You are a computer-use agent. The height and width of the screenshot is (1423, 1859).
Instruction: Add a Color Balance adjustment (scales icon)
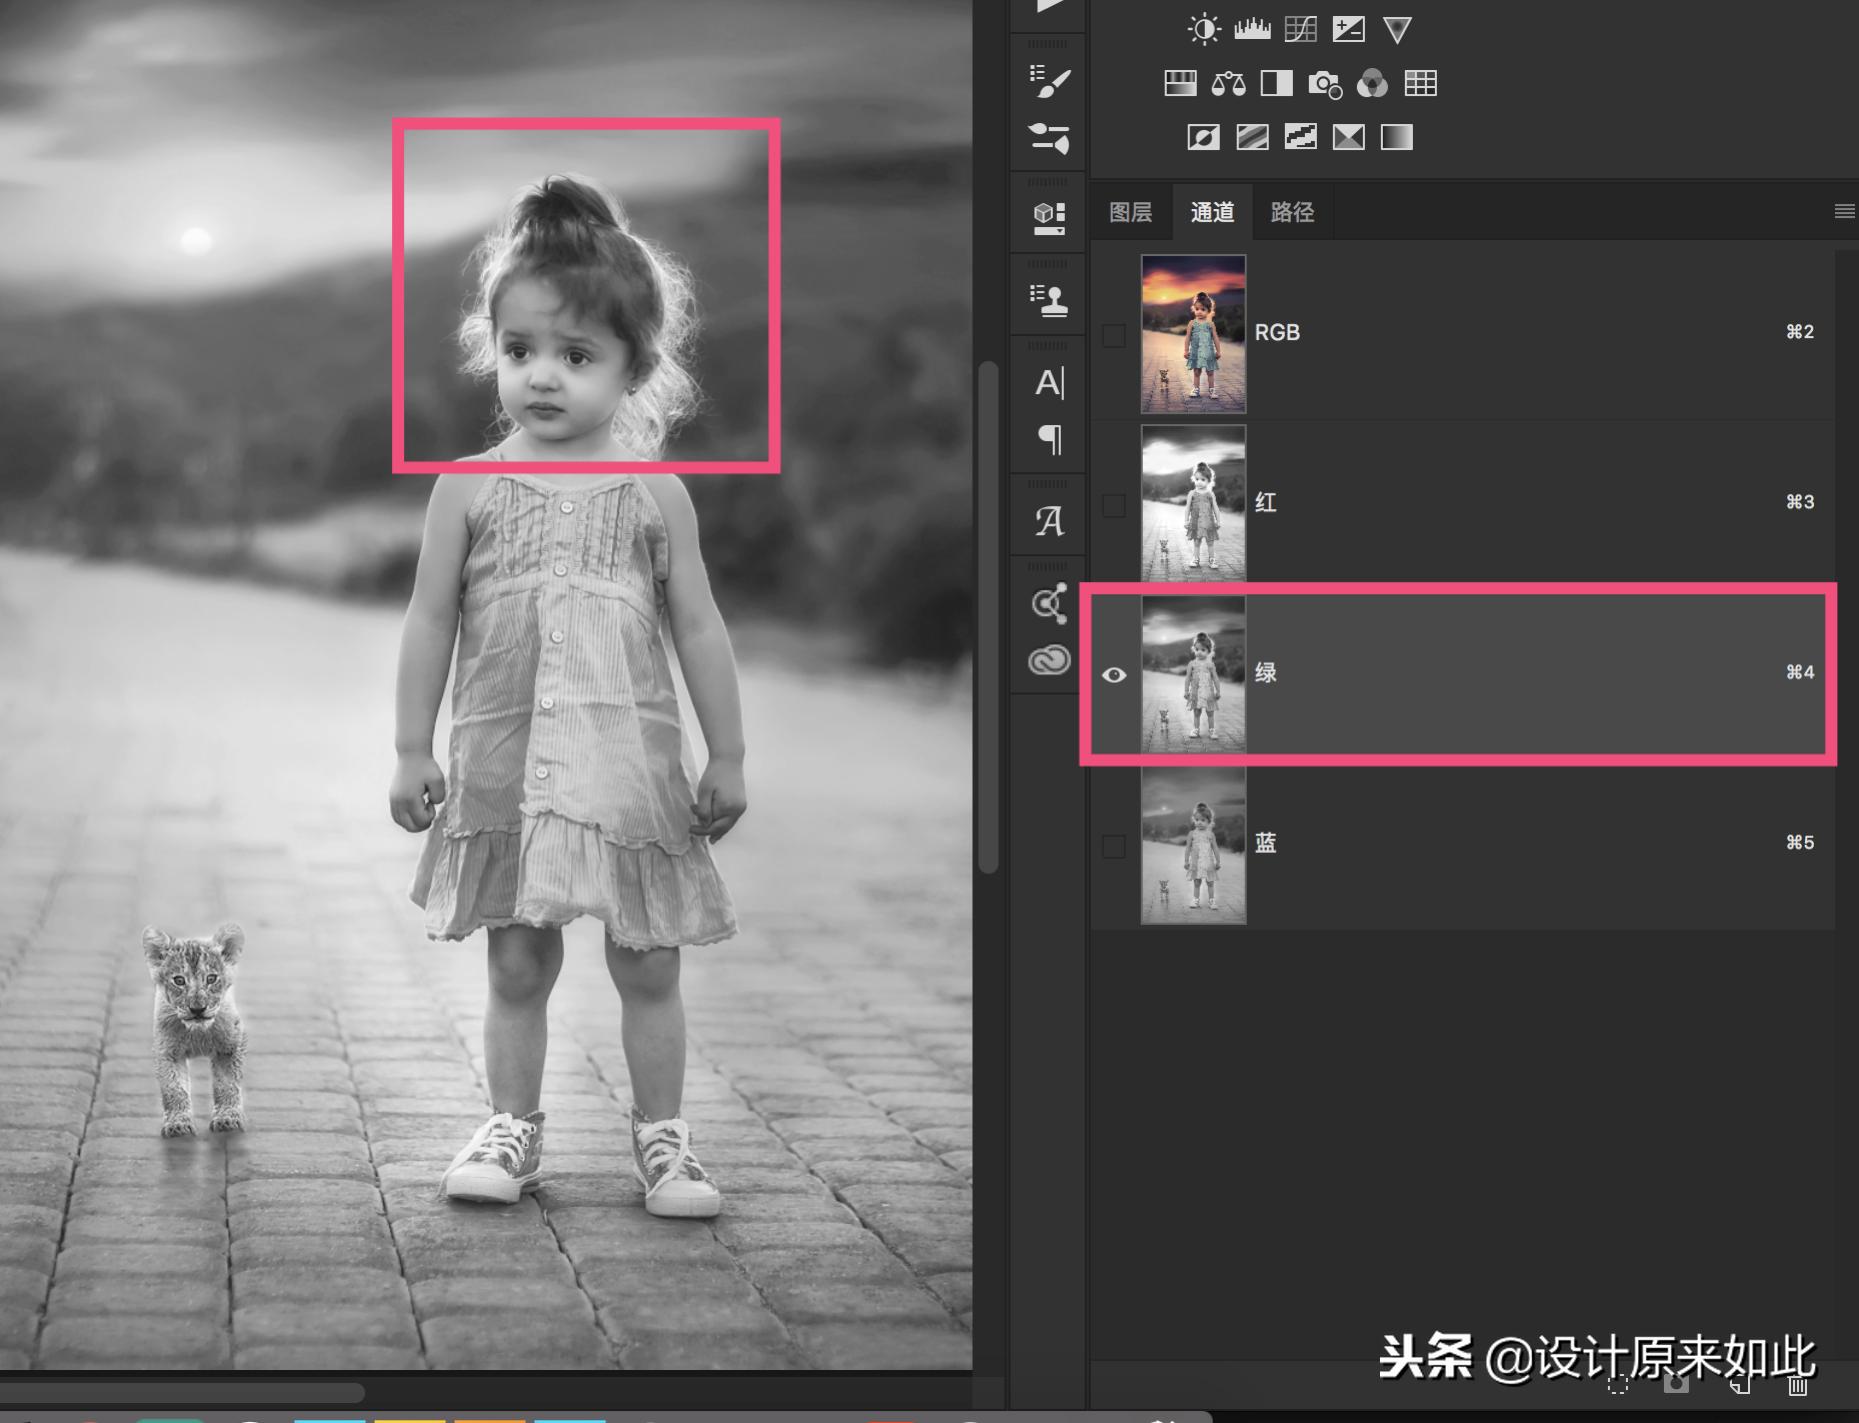tap(1228, 83)
